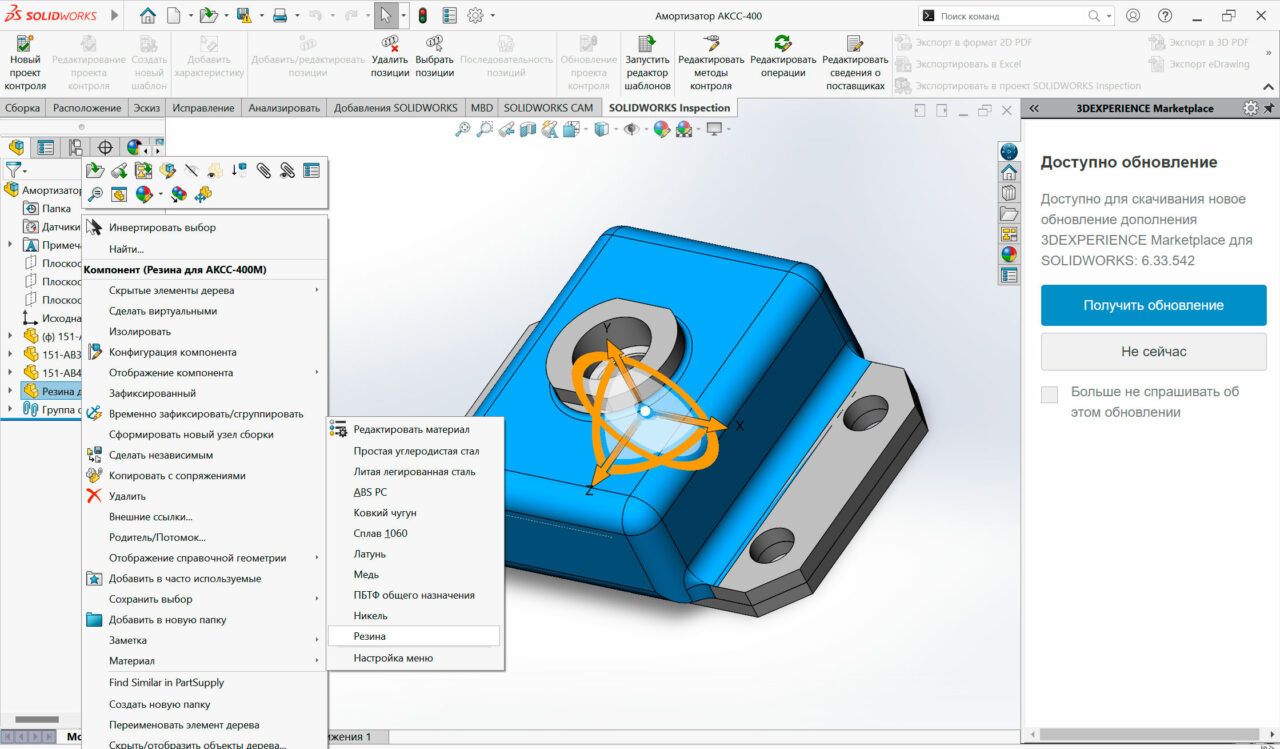Click Редактировать методы контроля
This screenshot has width=1280, height=749.
click(x=711, y=63)
